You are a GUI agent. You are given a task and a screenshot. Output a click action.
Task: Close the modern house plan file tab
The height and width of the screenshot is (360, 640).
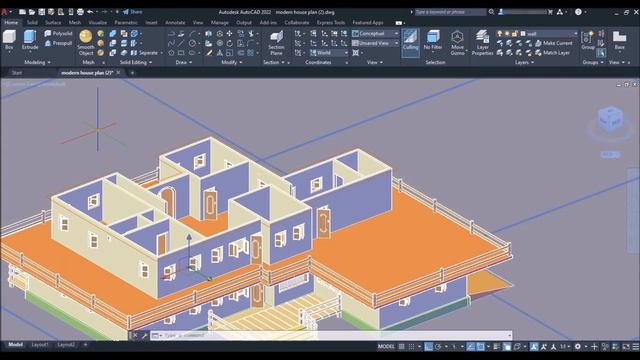pyautogui.click(x=118, y=73)
